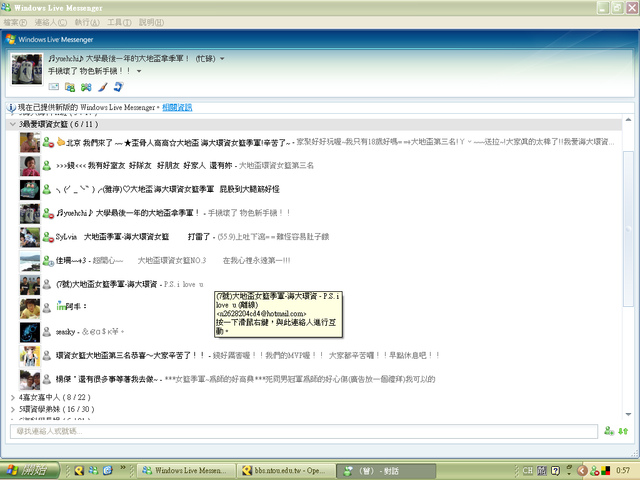Expand hidden quick launch items with » chevron
The width and height of the screenshot is (640, 480).
click(122, 467)
